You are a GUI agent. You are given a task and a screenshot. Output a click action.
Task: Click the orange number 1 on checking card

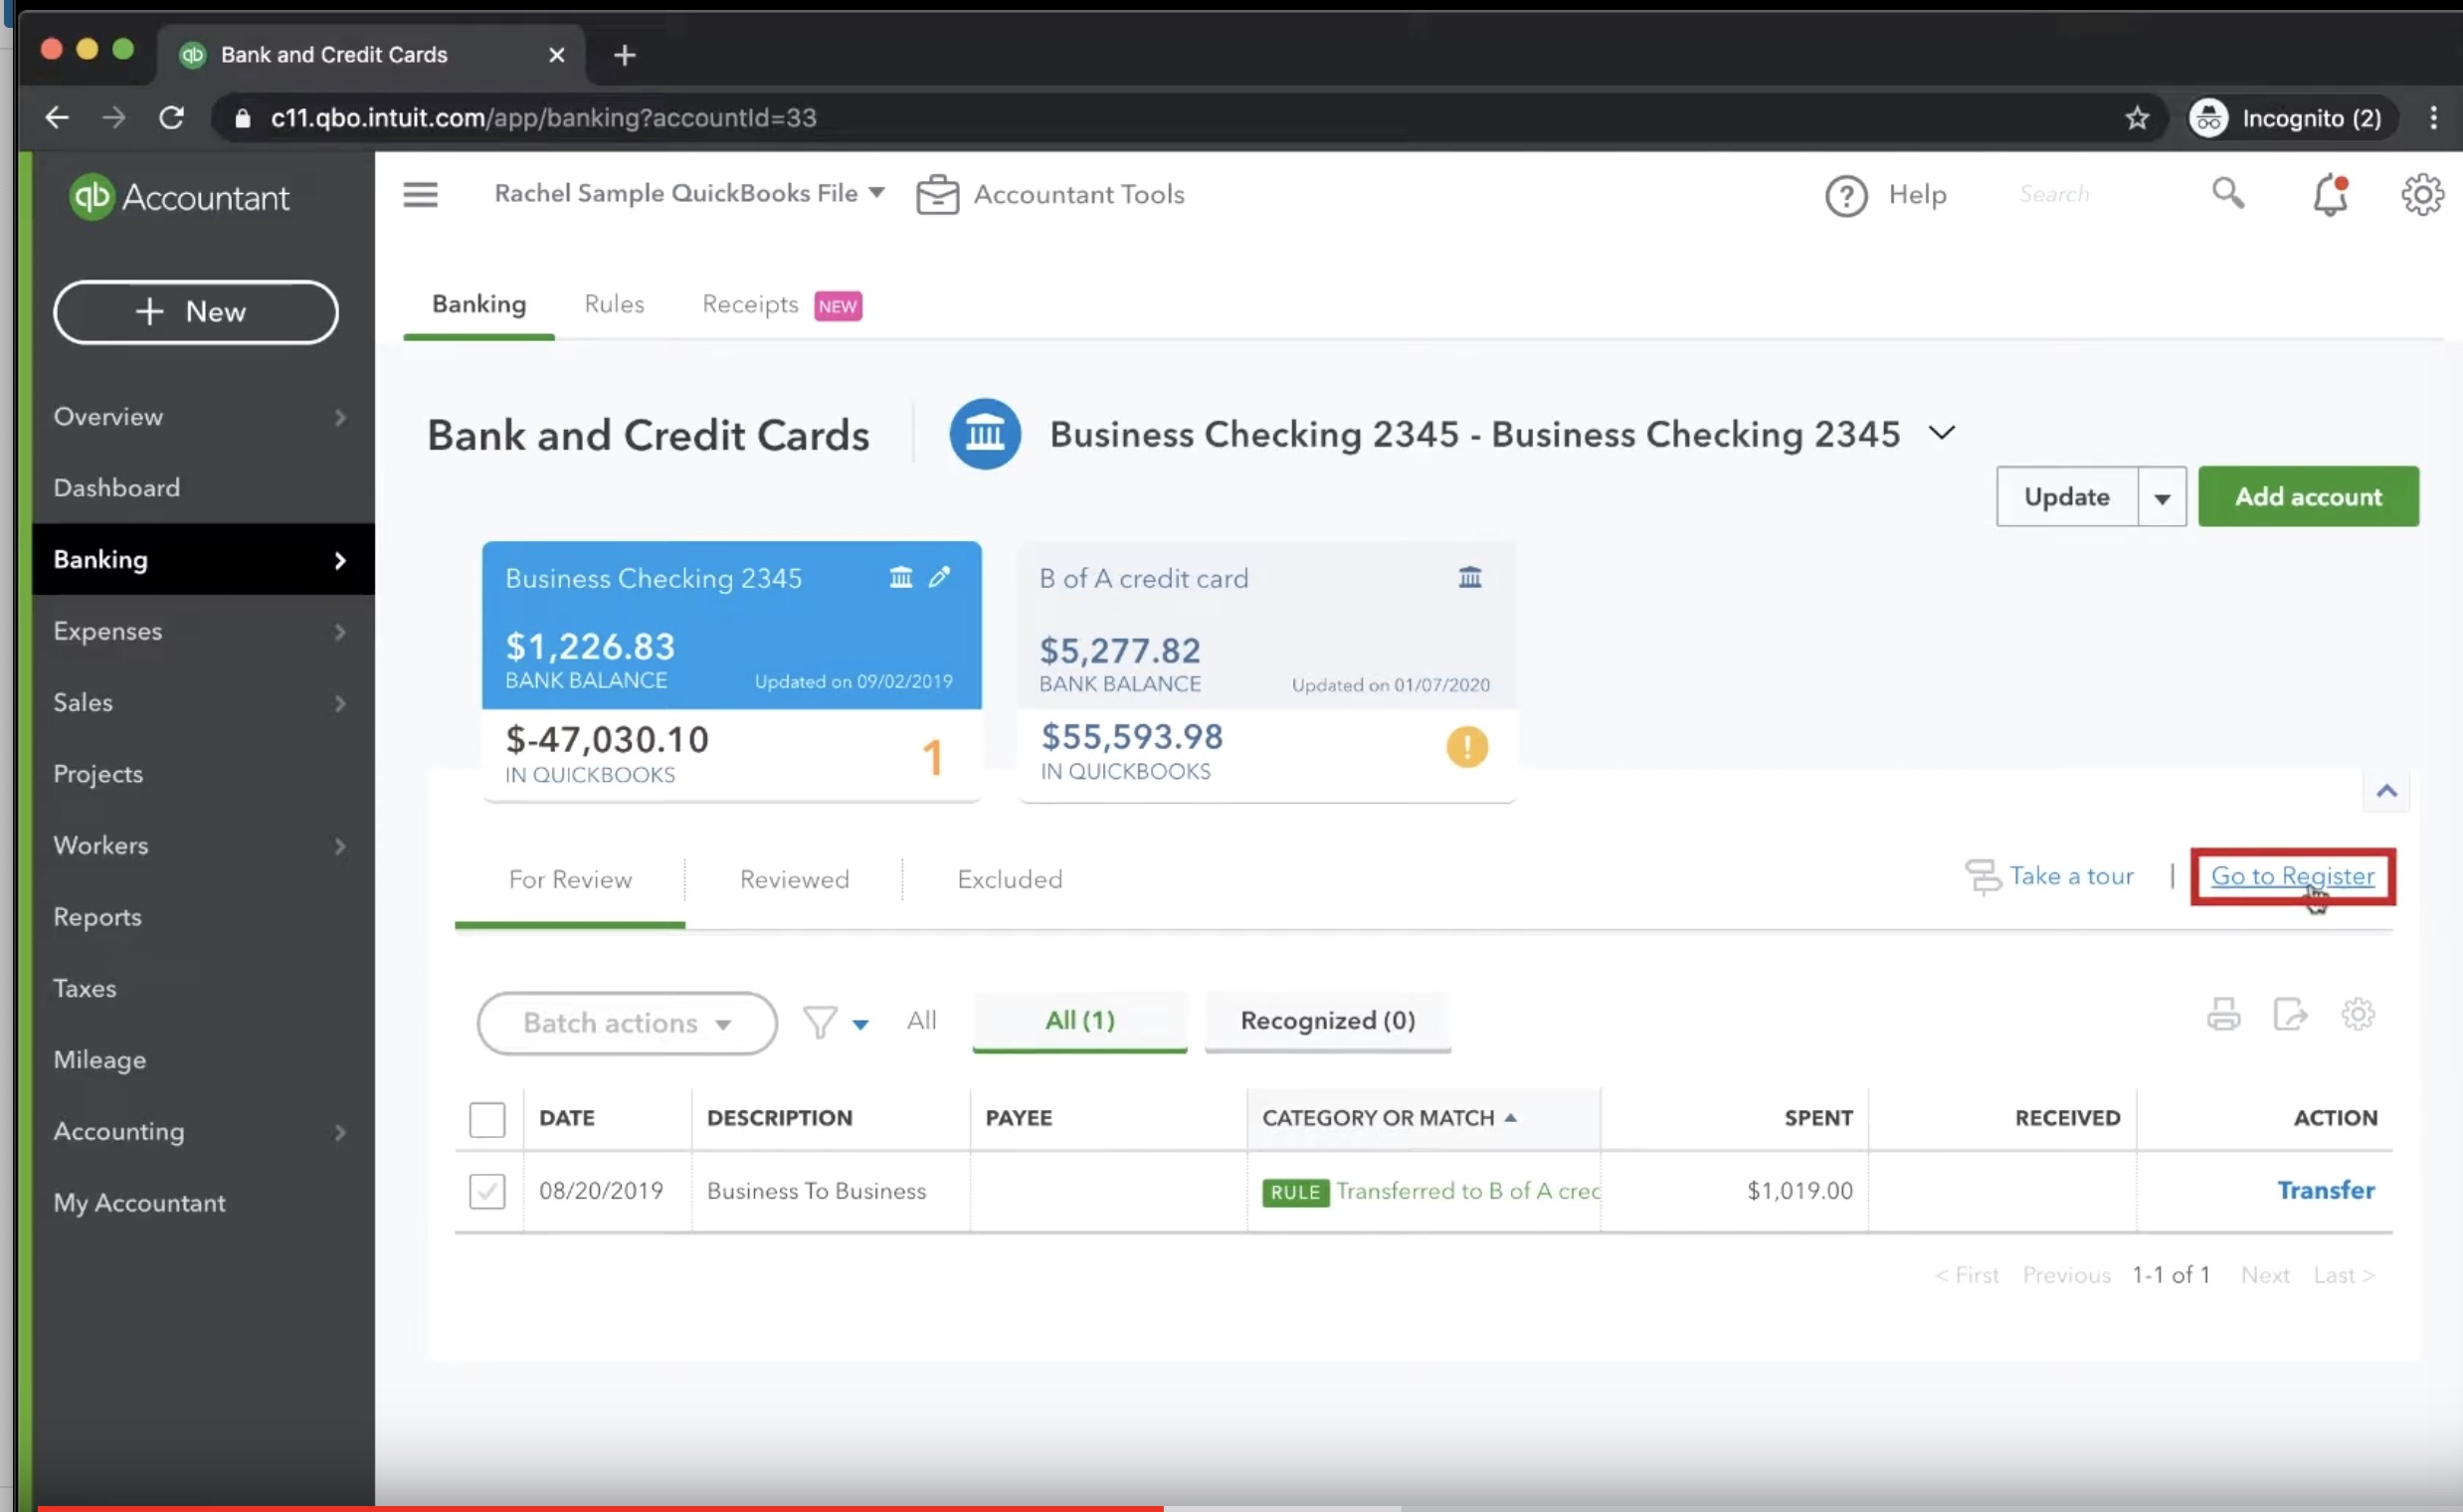(x=931, y=757)
